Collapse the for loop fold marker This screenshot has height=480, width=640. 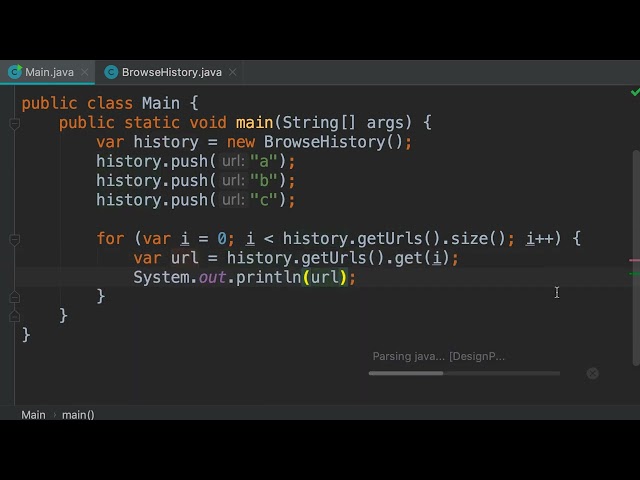tap(15, 239)
